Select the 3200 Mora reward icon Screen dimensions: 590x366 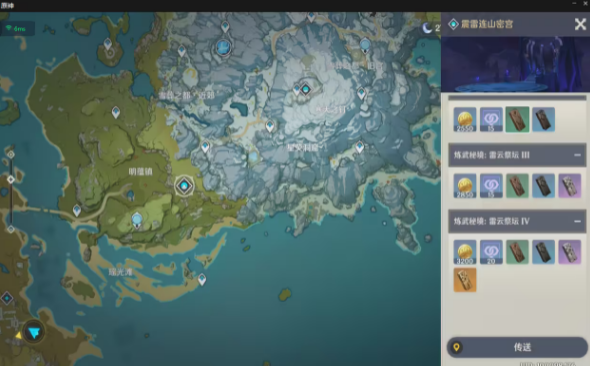coord(465,252)
